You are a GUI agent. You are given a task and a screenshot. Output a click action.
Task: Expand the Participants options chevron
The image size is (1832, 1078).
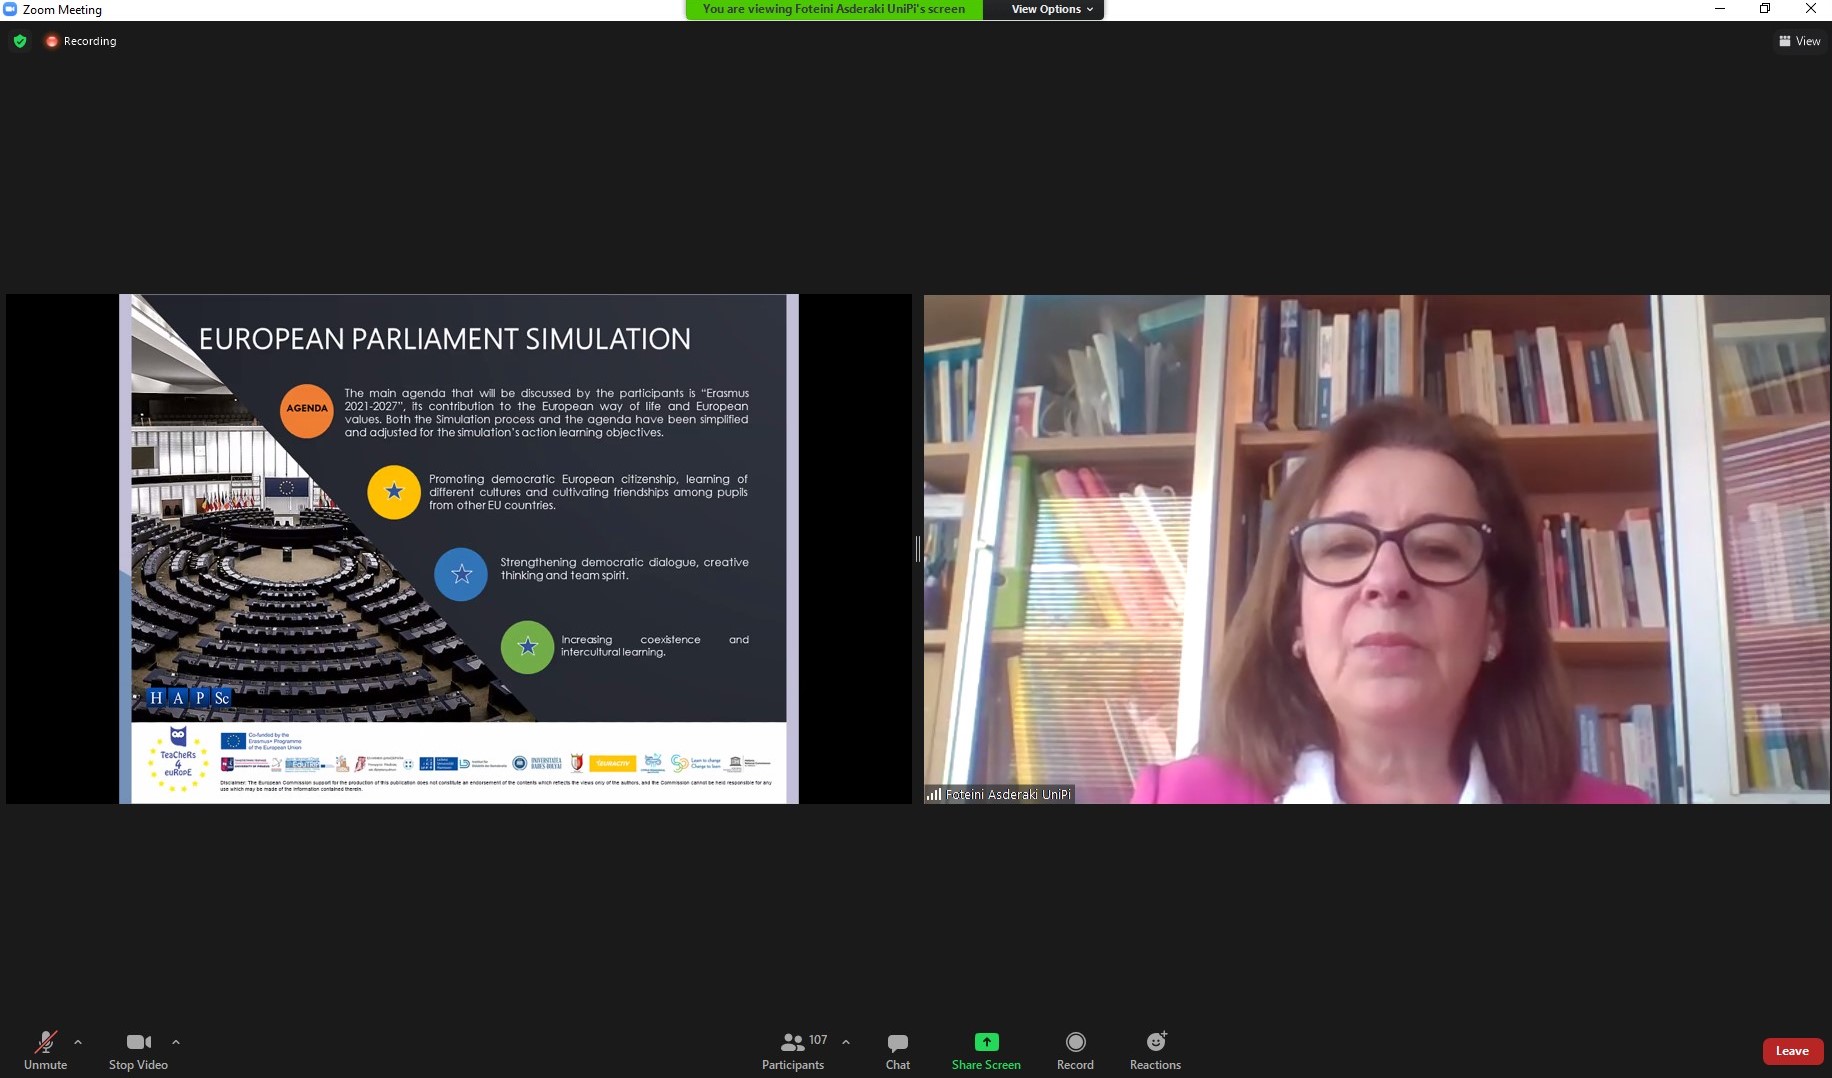coord(846,1042)
